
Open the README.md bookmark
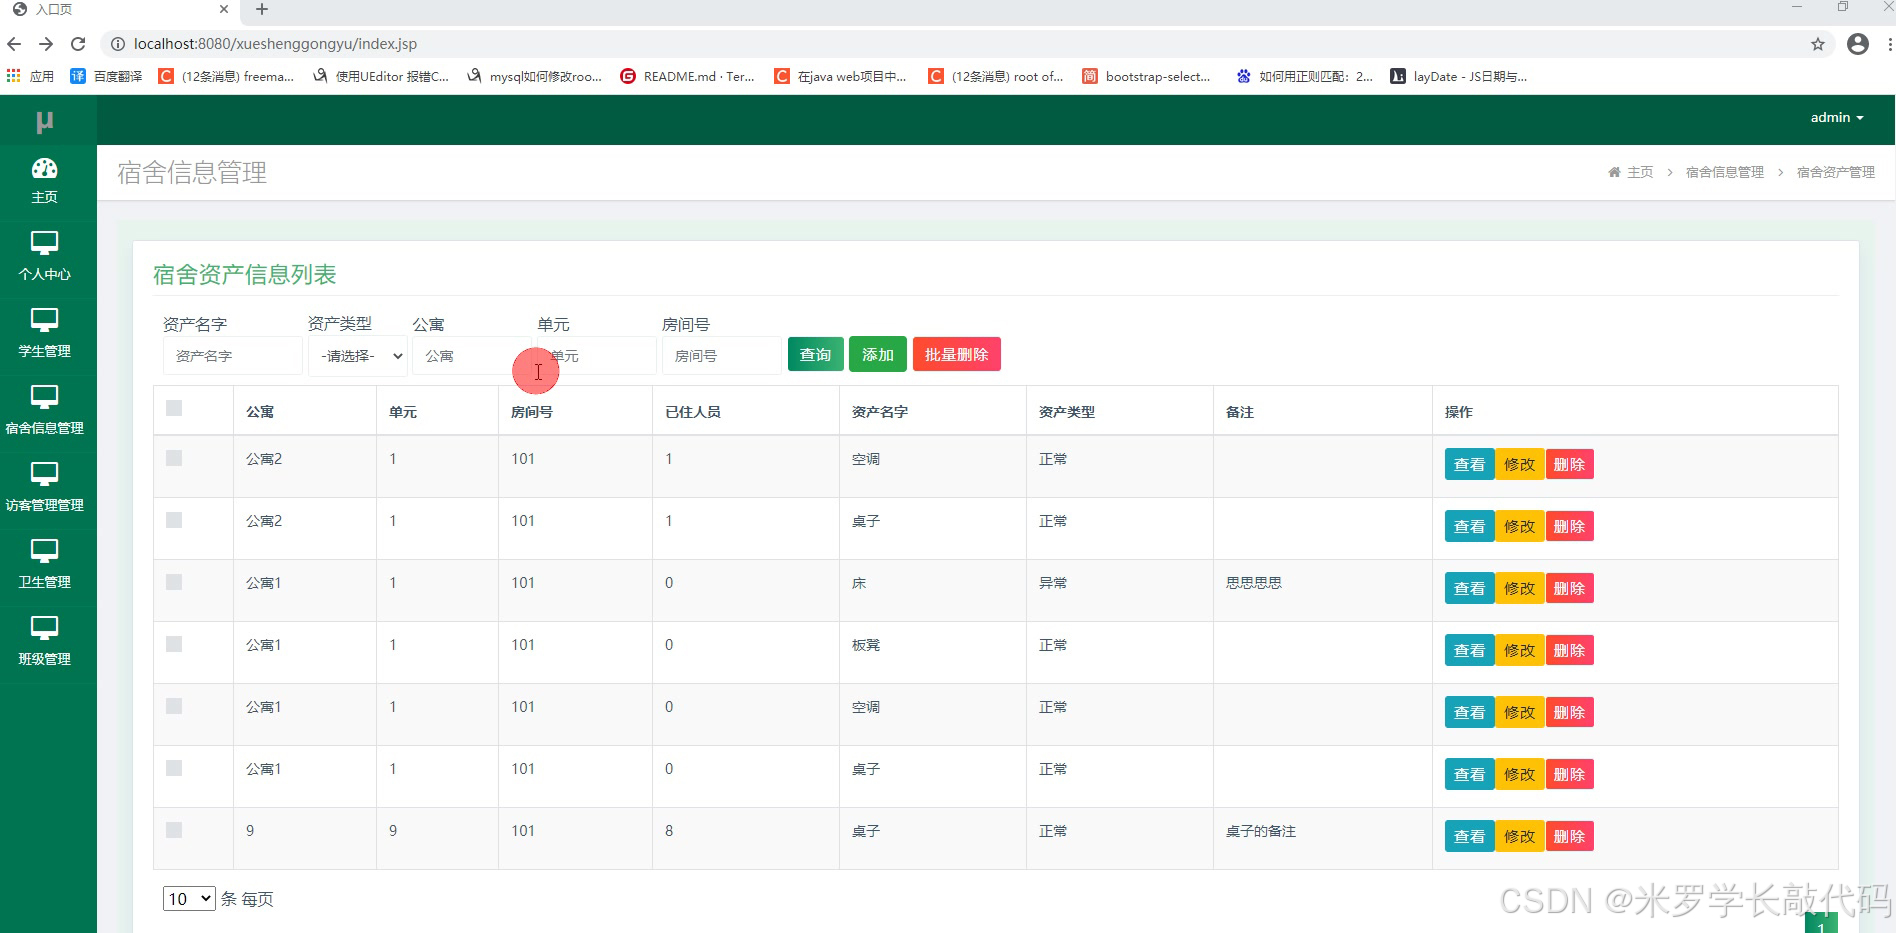(x=688, y=76)
